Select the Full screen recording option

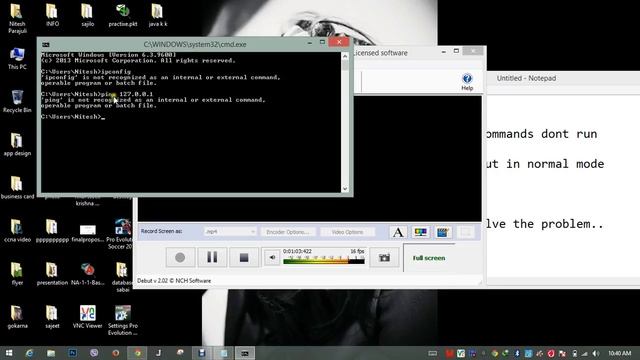click(429, 258)
